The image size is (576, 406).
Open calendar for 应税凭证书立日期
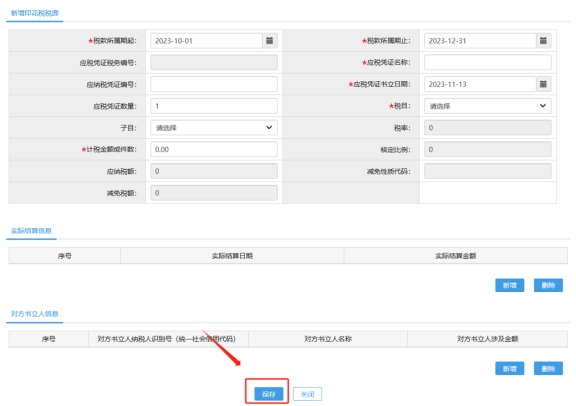point(543,84)
